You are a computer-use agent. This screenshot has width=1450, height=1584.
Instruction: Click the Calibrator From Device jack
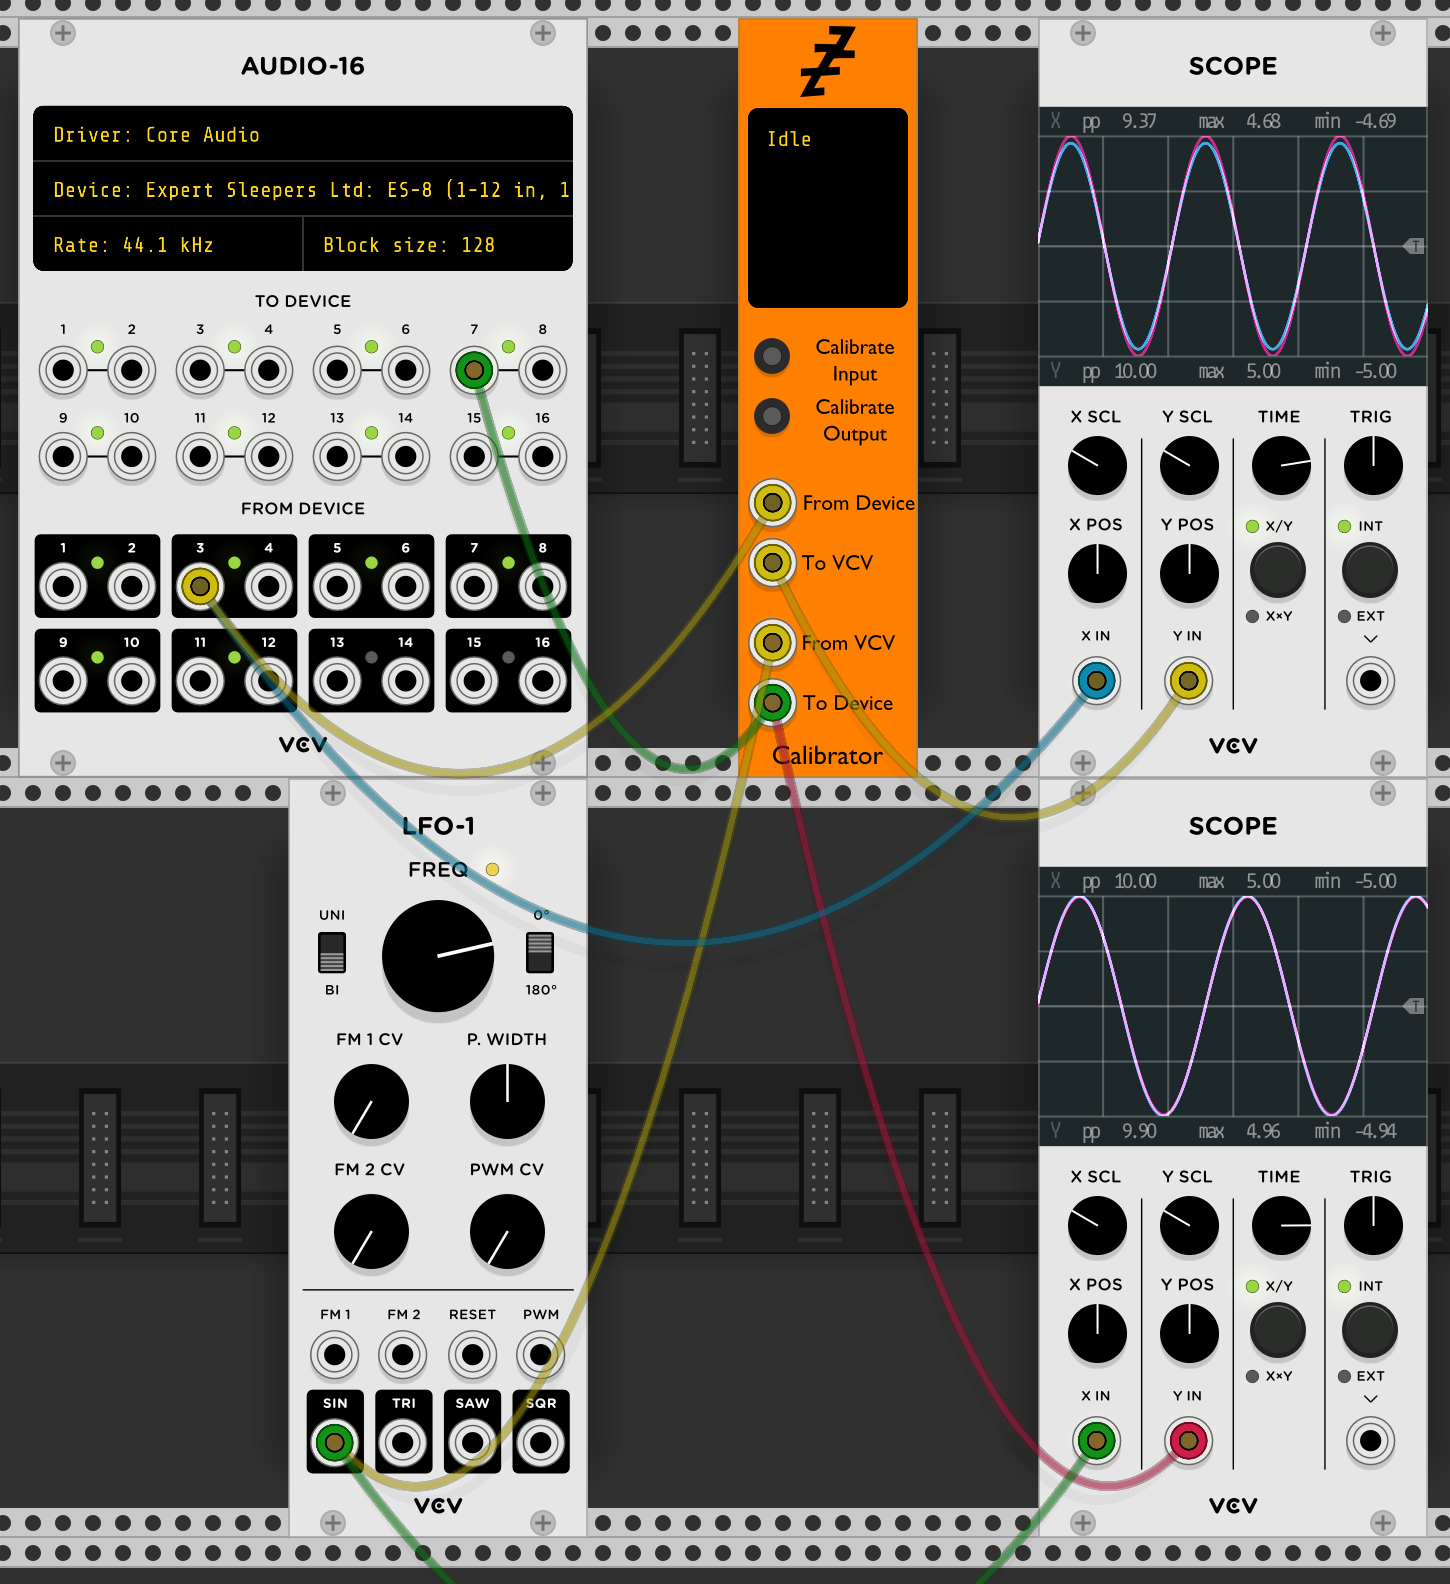pos(772,503)
